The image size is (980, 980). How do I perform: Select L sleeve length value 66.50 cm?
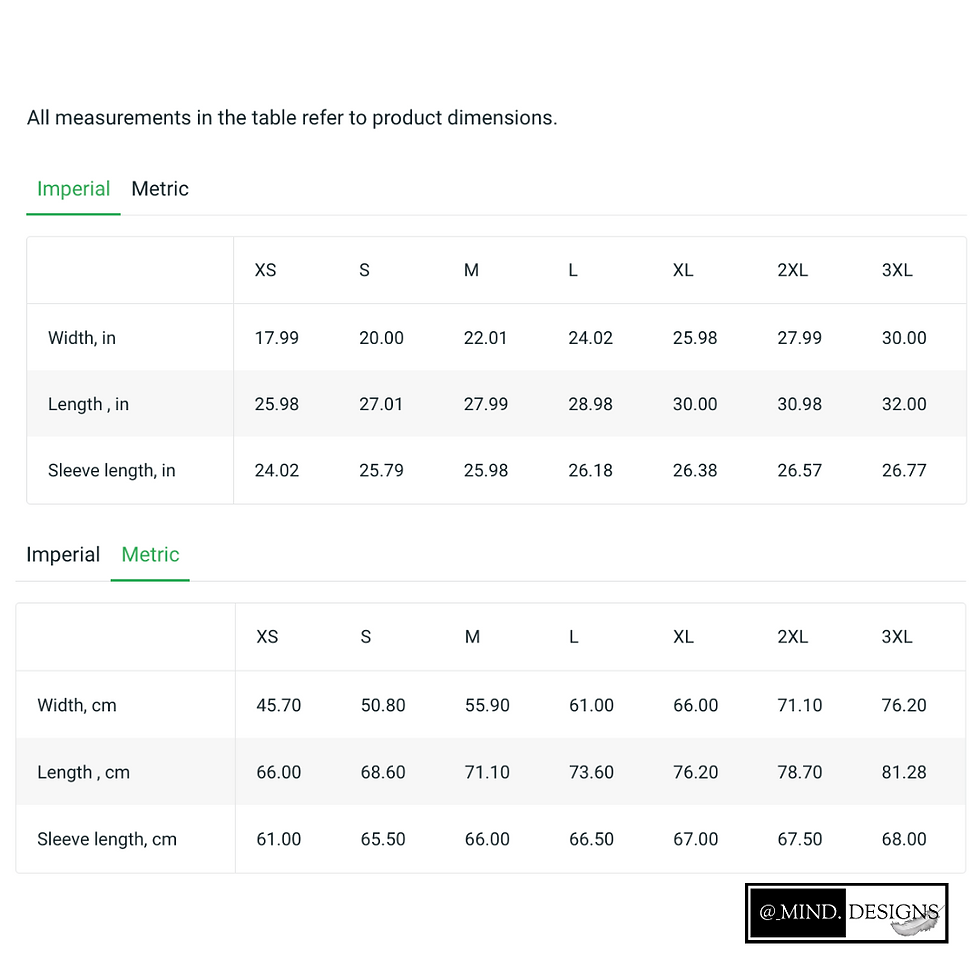click(591, 839)
